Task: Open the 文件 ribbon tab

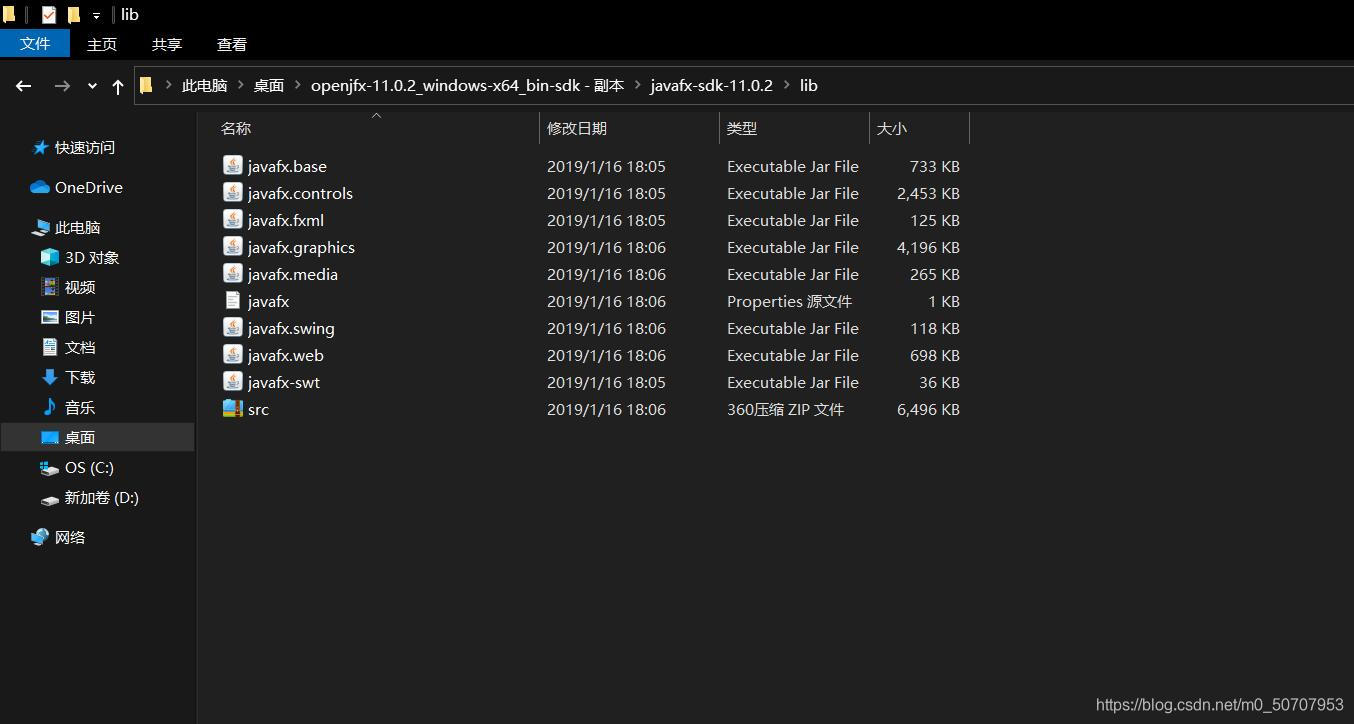Action: pos(35,44)
